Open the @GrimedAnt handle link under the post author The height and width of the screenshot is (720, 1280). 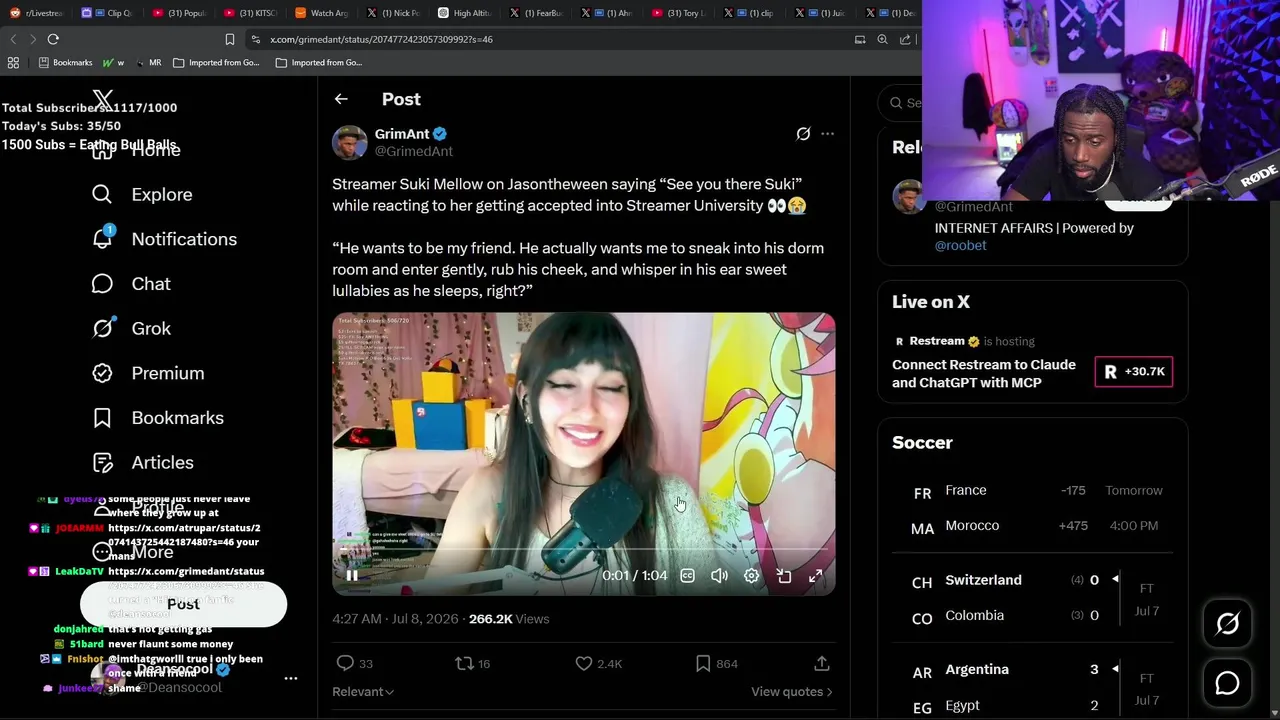coord(414,151)
